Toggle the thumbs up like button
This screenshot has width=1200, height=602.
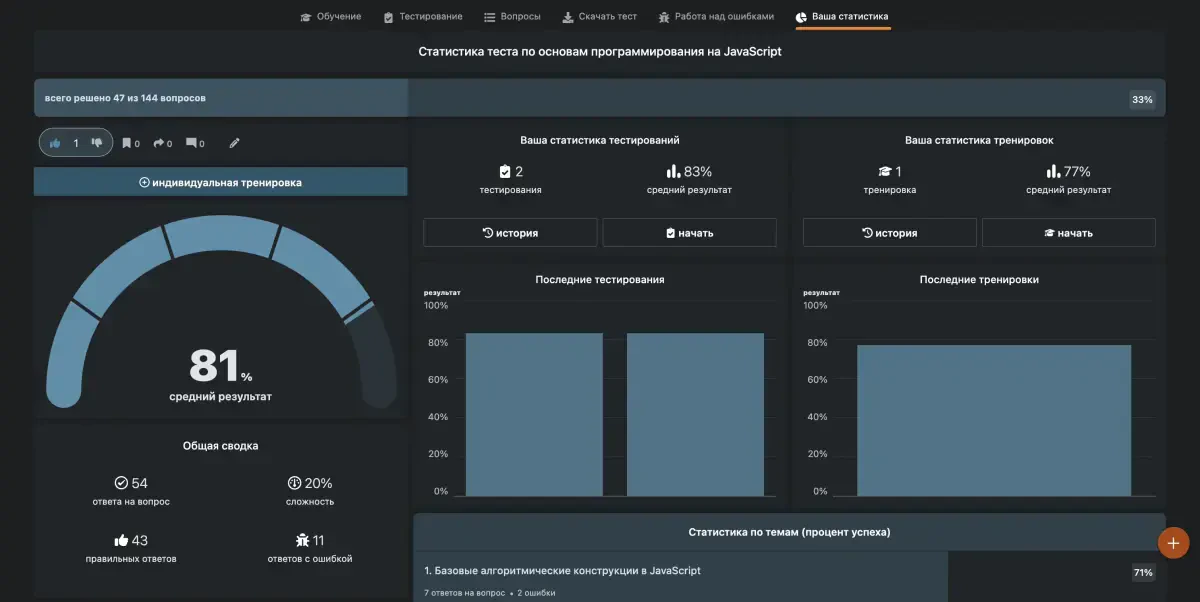55,142
